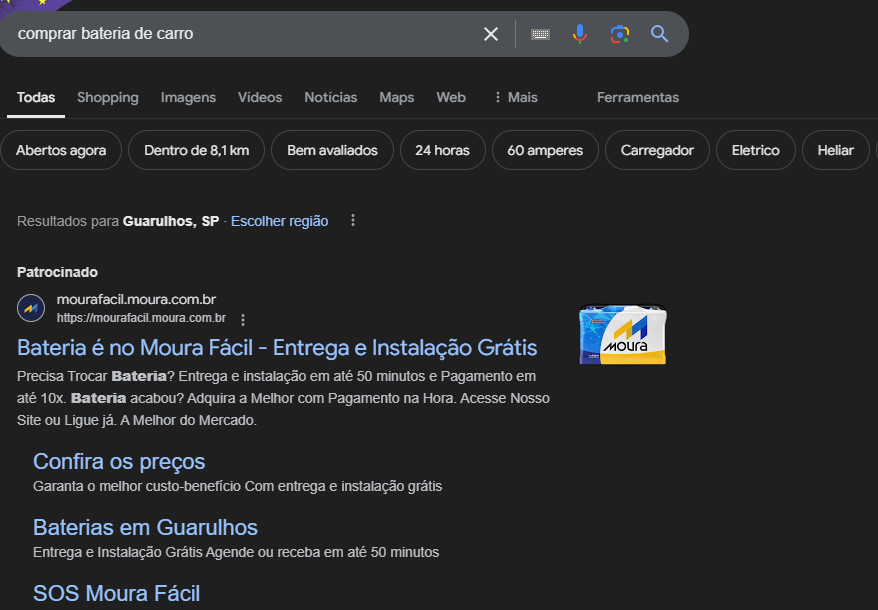The image size is (878, 610).
Task: Apply the Heliar brand filter
Action: (835, 149)
